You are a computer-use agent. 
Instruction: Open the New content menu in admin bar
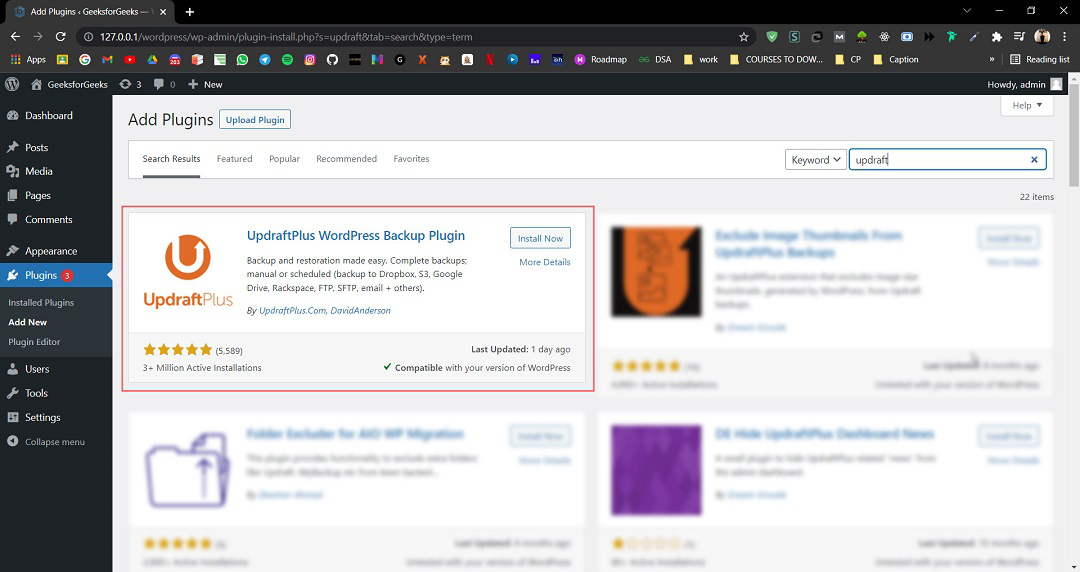[x=205, y=84]
